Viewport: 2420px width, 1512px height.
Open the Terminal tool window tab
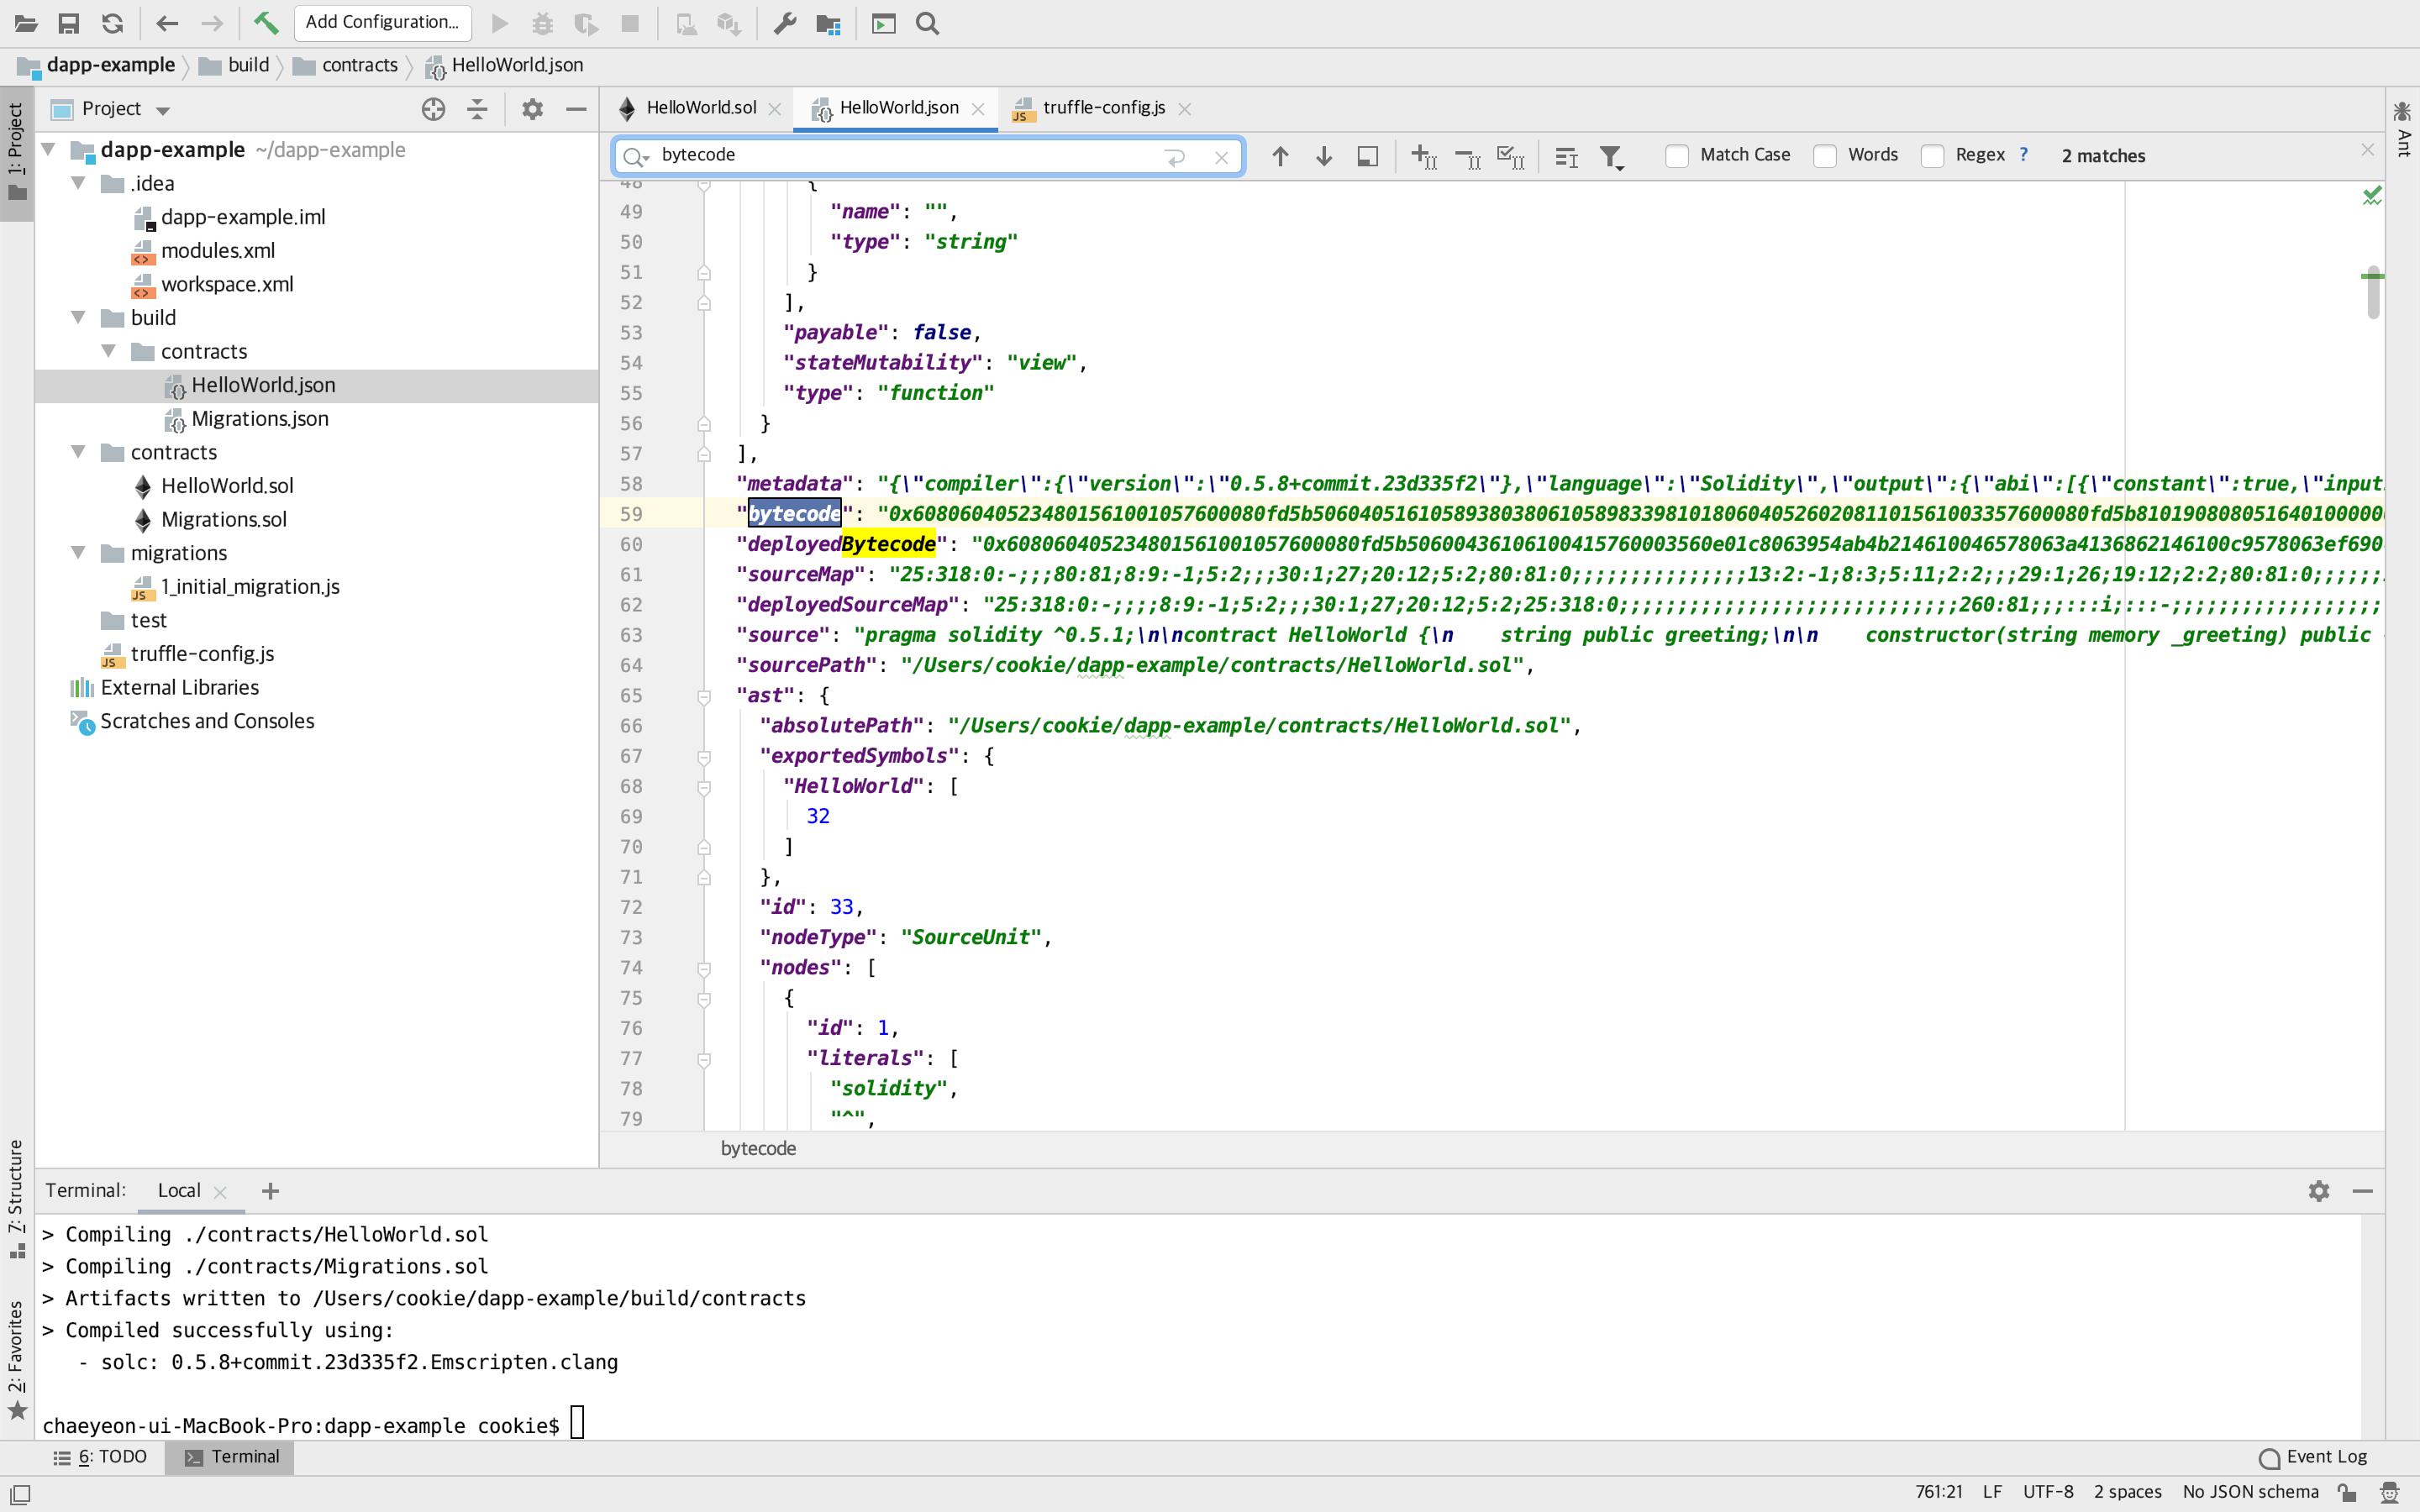pyautogui.click(x=231, y=1457)
